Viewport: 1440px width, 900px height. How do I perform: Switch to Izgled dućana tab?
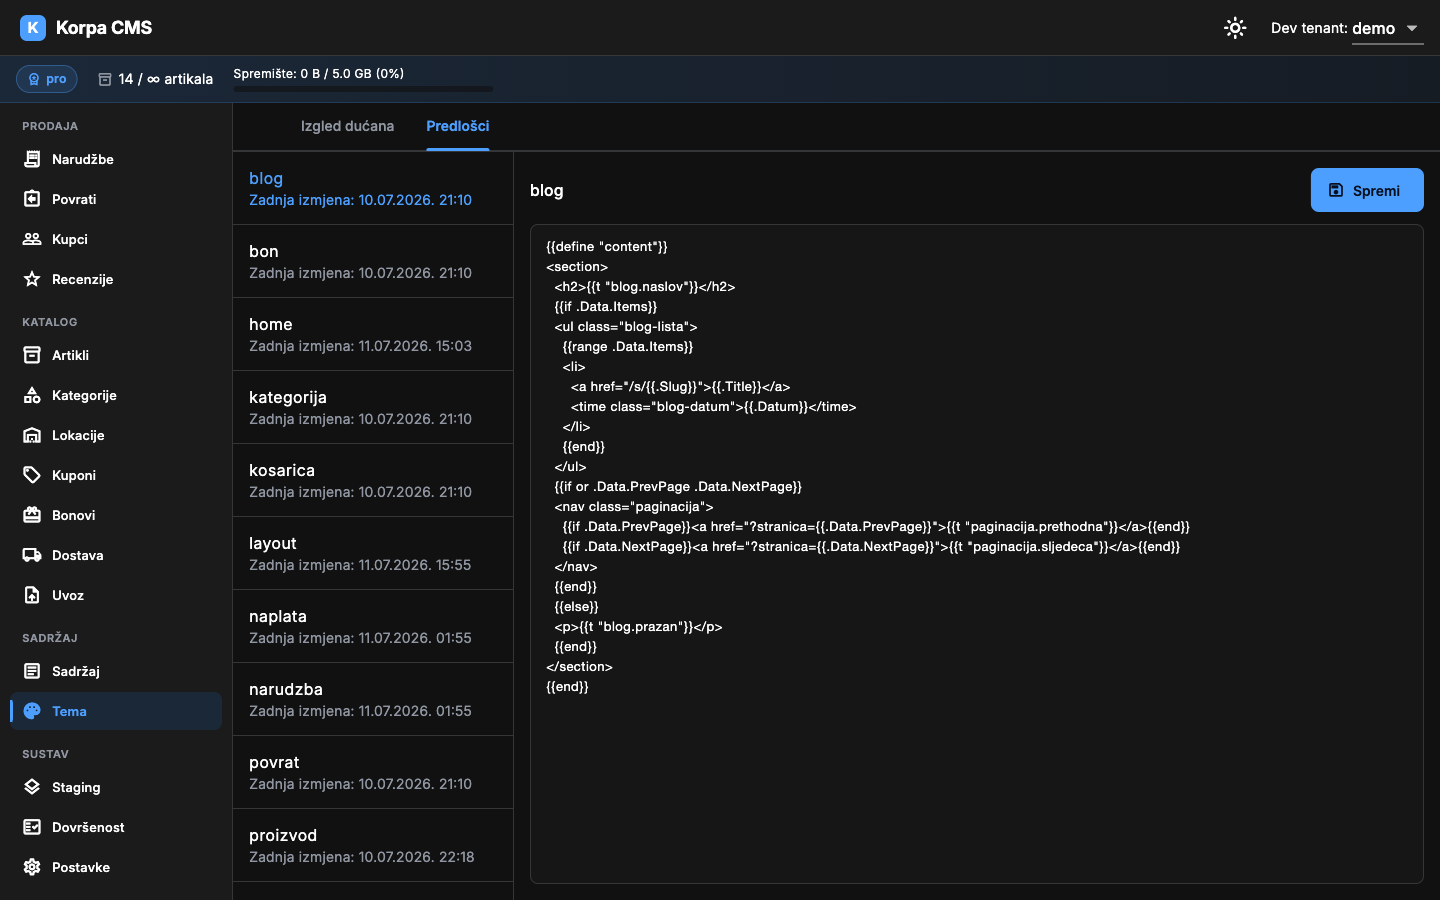click(x=347, y=126)
